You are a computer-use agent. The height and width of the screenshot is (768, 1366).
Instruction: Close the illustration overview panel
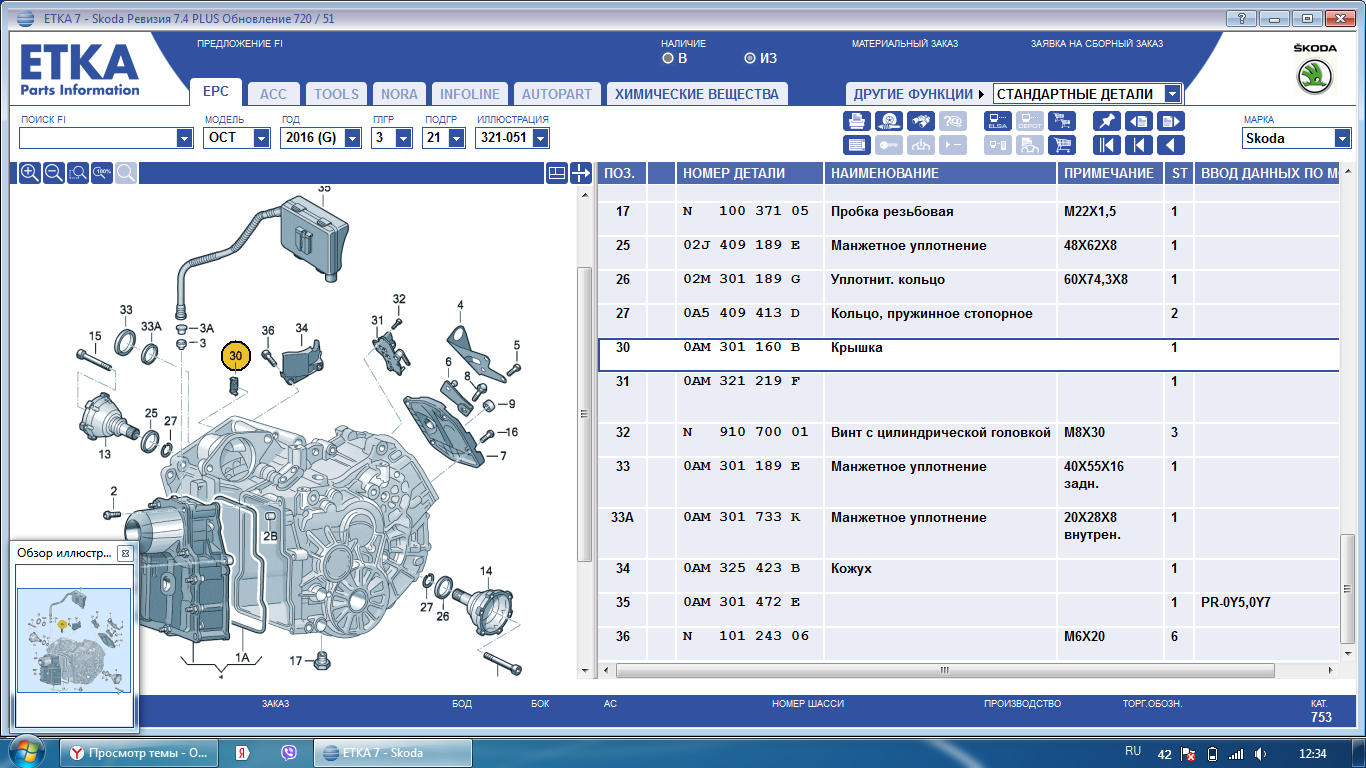(125, 553)
